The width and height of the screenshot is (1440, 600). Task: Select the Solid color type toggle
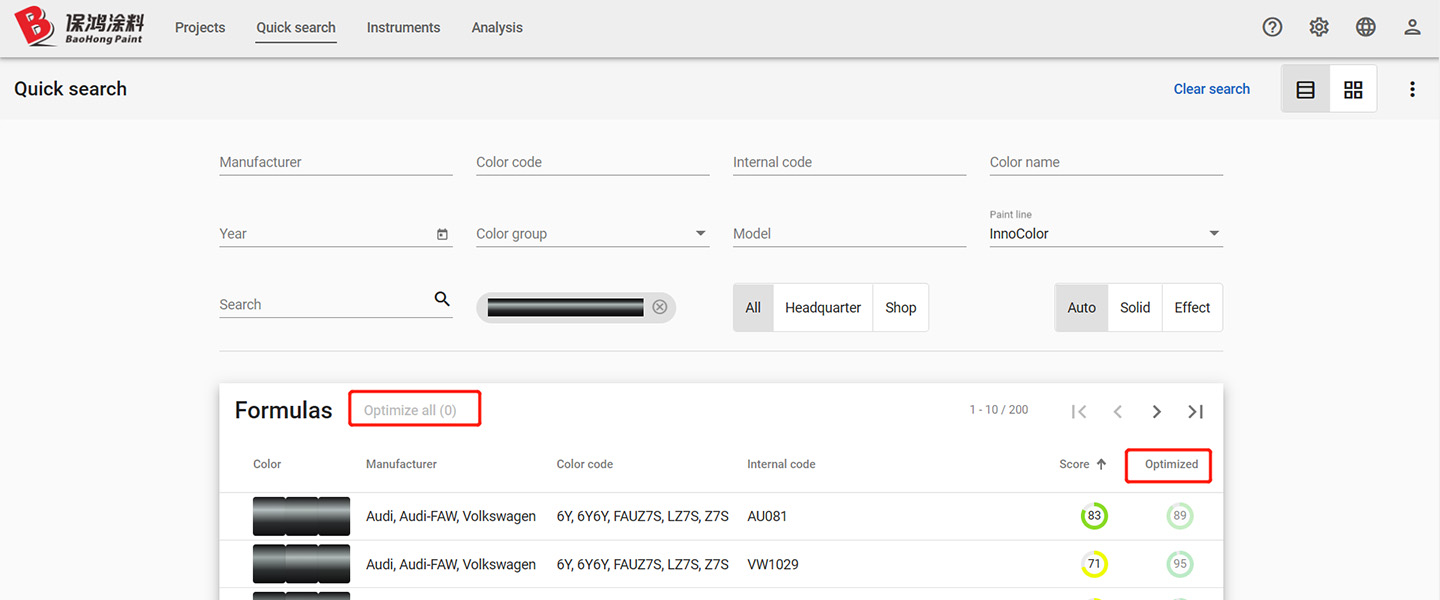point(1135,307)
